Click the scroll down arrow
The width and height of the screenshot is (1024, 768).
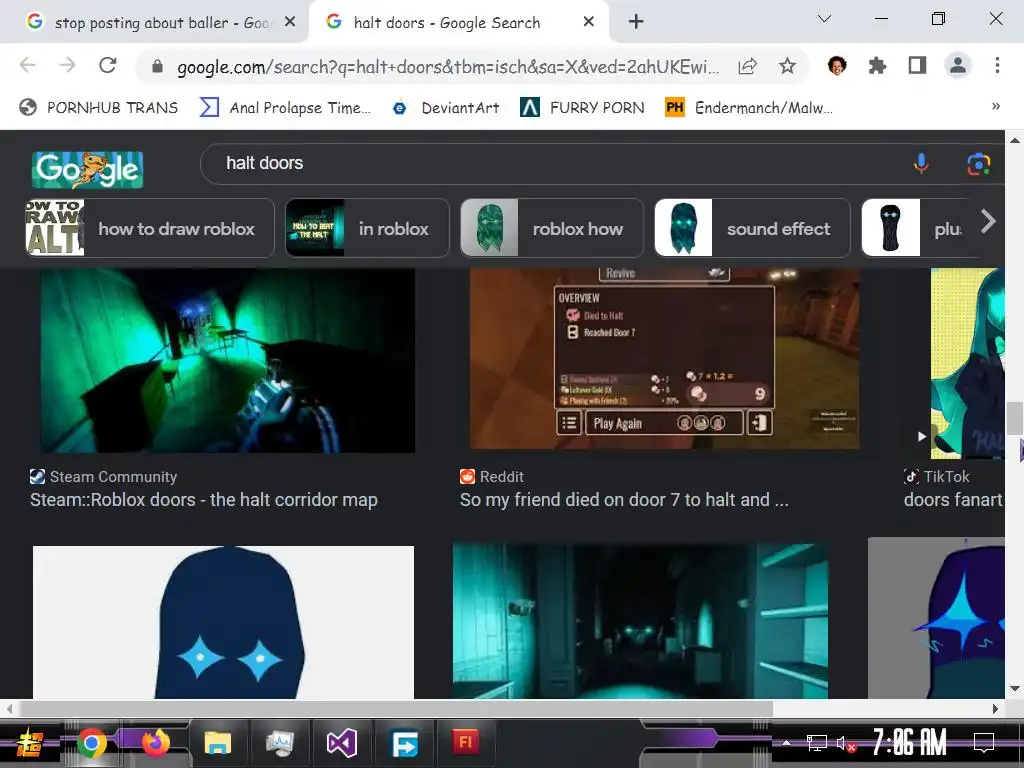pos(1014,689)
